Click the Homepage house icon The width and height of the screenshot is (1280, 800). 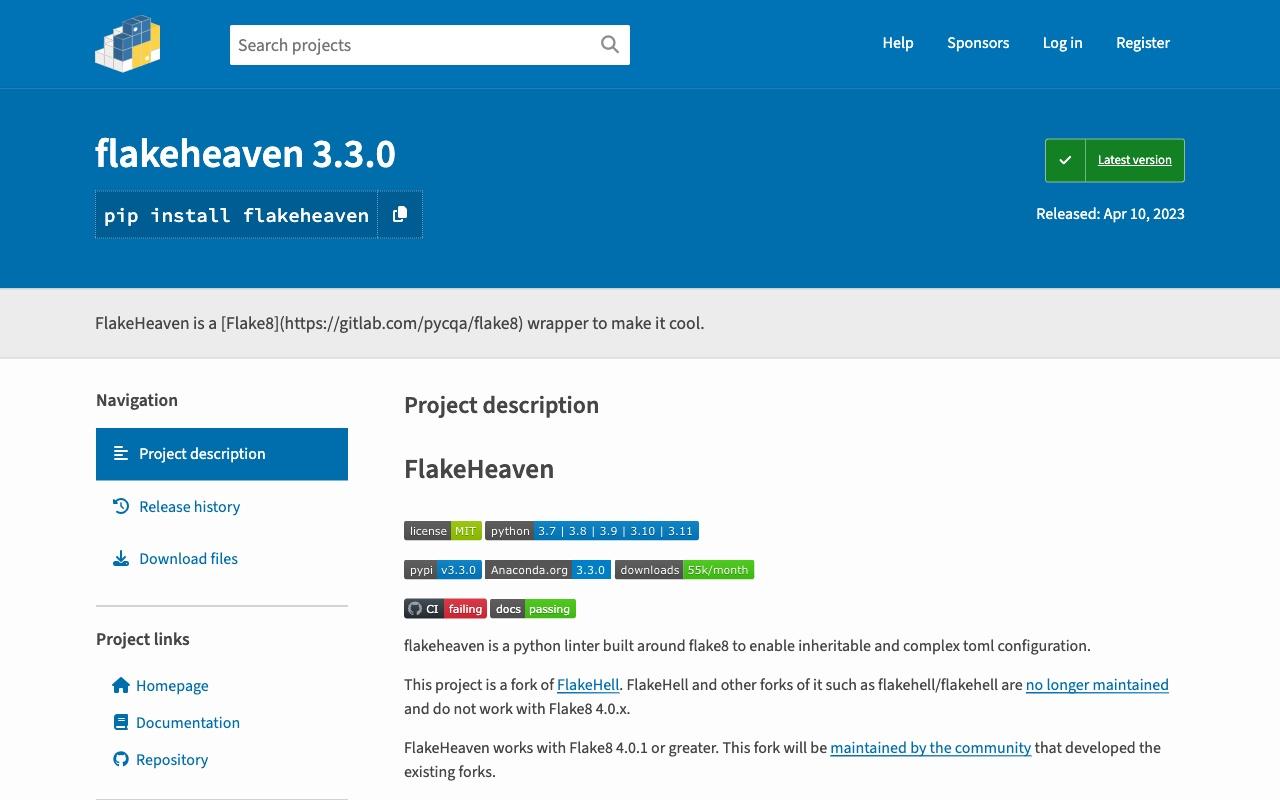pos(121,685)
